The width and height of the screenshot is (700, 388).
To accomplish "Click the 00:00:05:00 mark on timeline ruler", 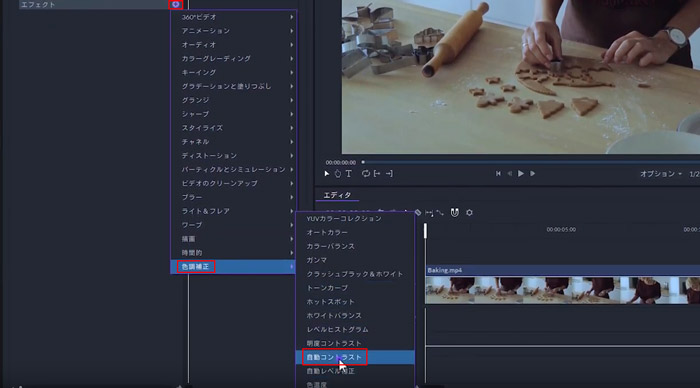I will click(561, 229).
